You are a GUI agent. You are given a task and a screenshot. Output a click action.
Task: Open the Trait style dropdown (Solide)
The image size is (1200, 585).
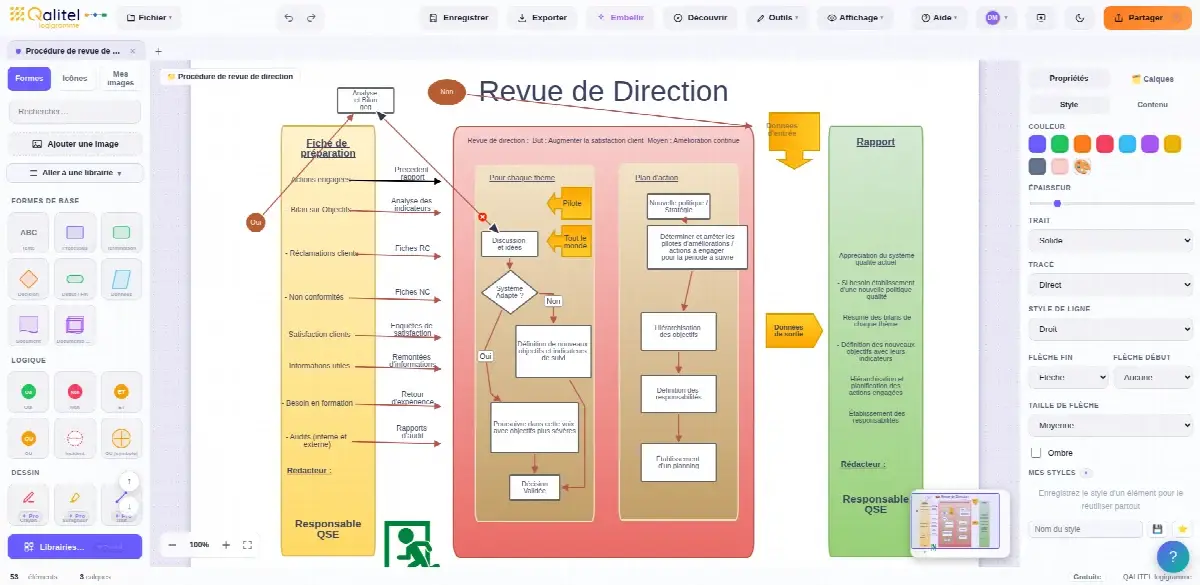(x=1110, y=240)
